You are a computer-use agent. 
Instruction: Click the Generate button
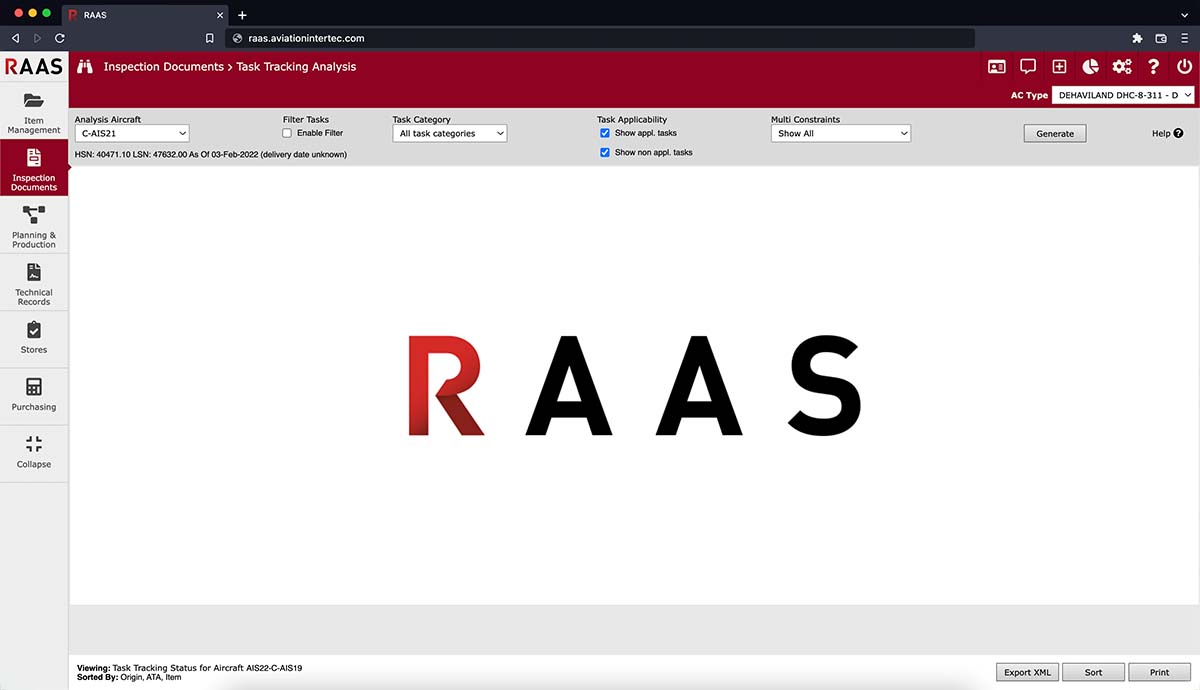pyautogui.click(x=1055, y=133)
